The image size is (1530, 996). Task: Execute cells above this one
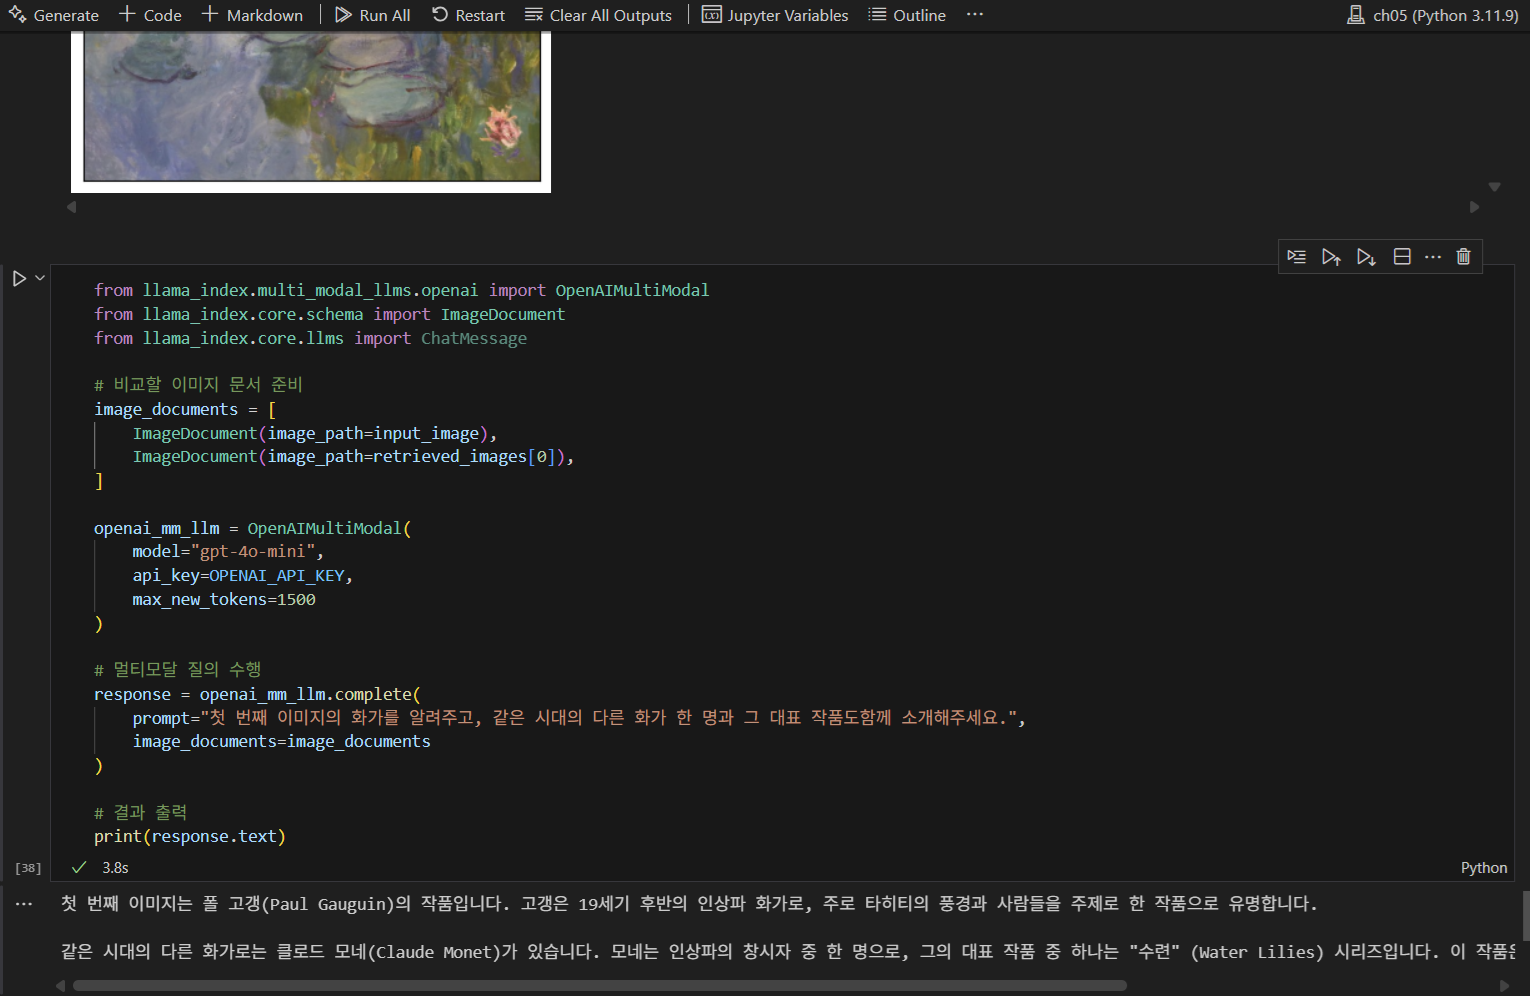coord(1331,257)
